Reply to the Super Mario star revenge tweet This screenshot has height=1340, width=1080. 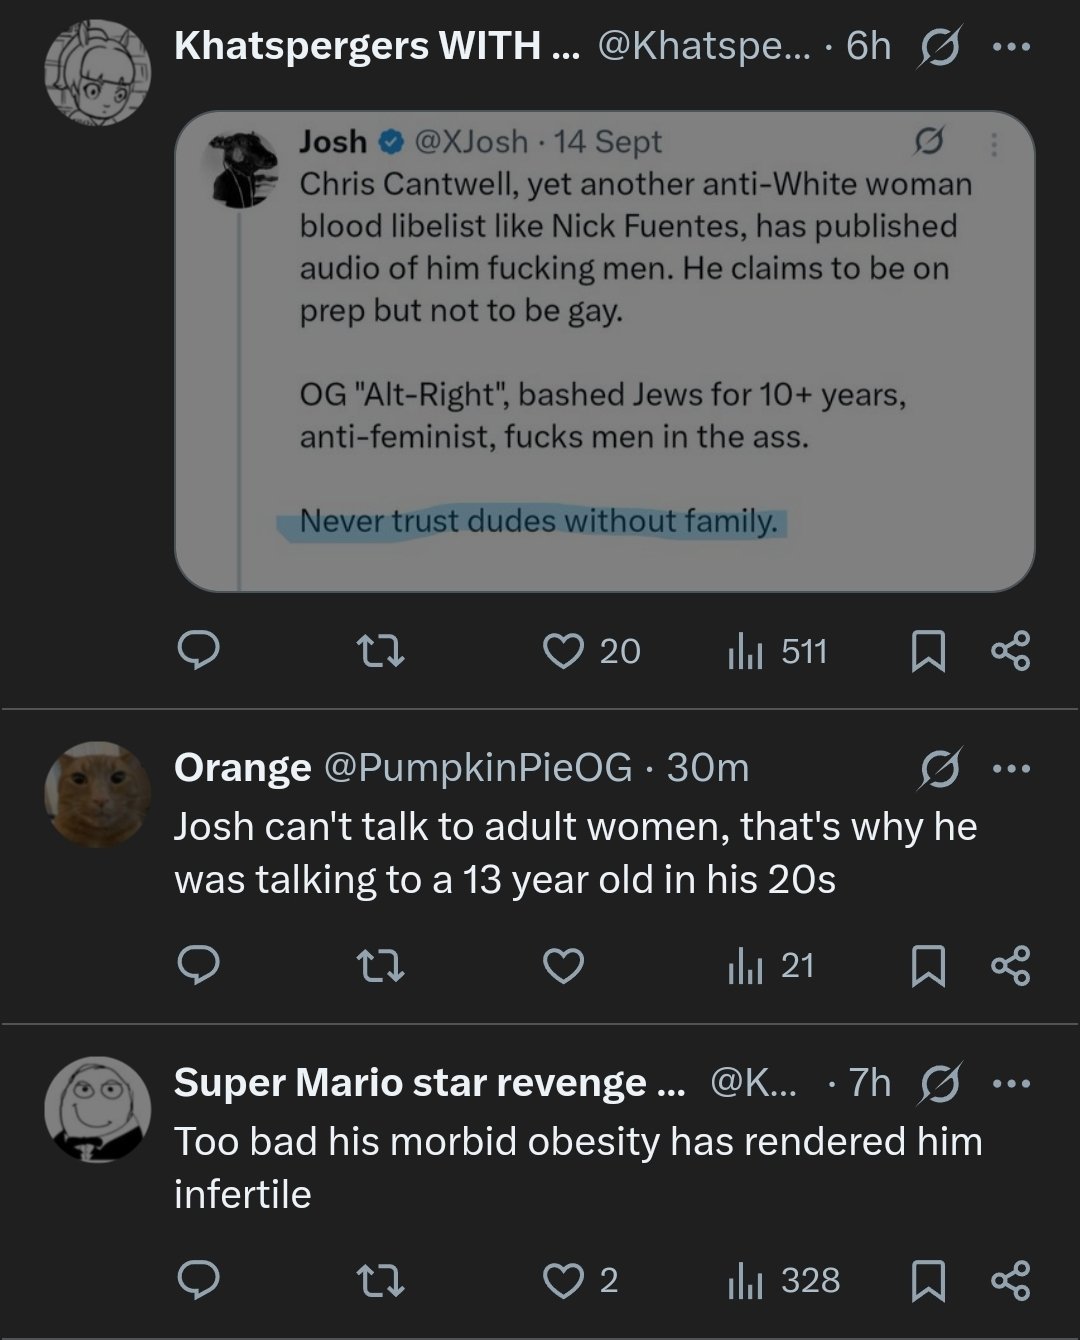coord(198,1281)
